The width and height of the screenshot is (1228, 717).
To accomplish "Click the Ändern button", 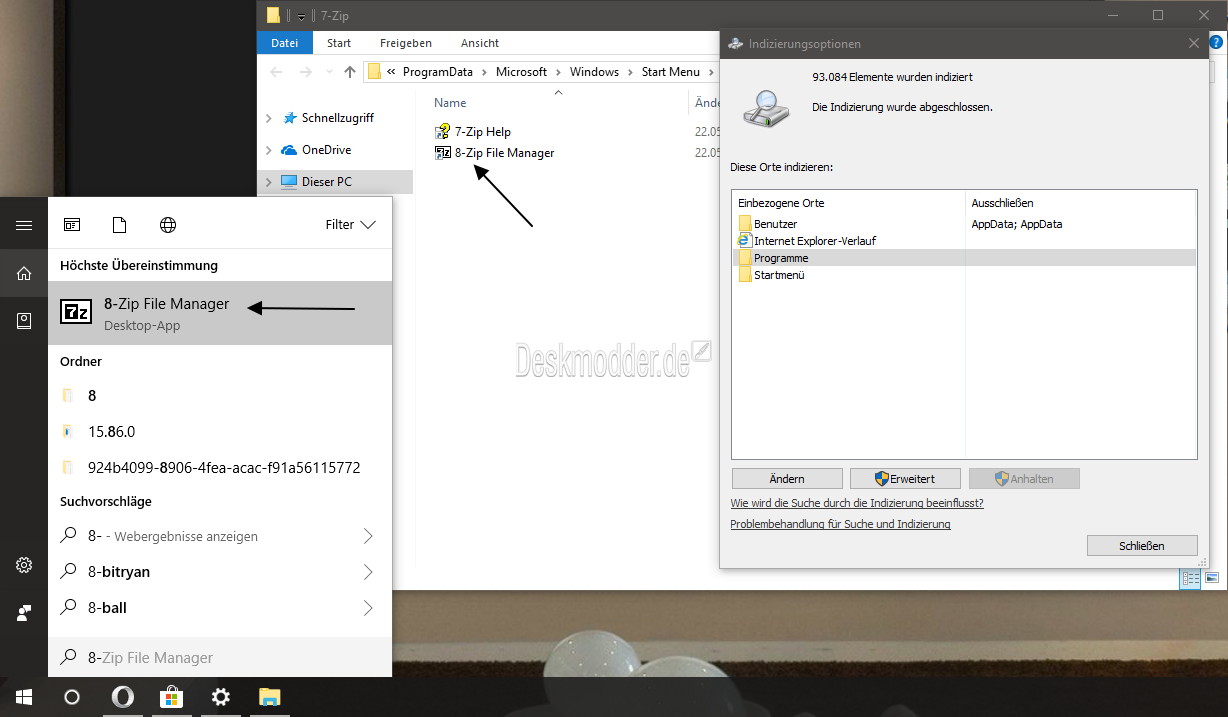I will tap(787, 479).
